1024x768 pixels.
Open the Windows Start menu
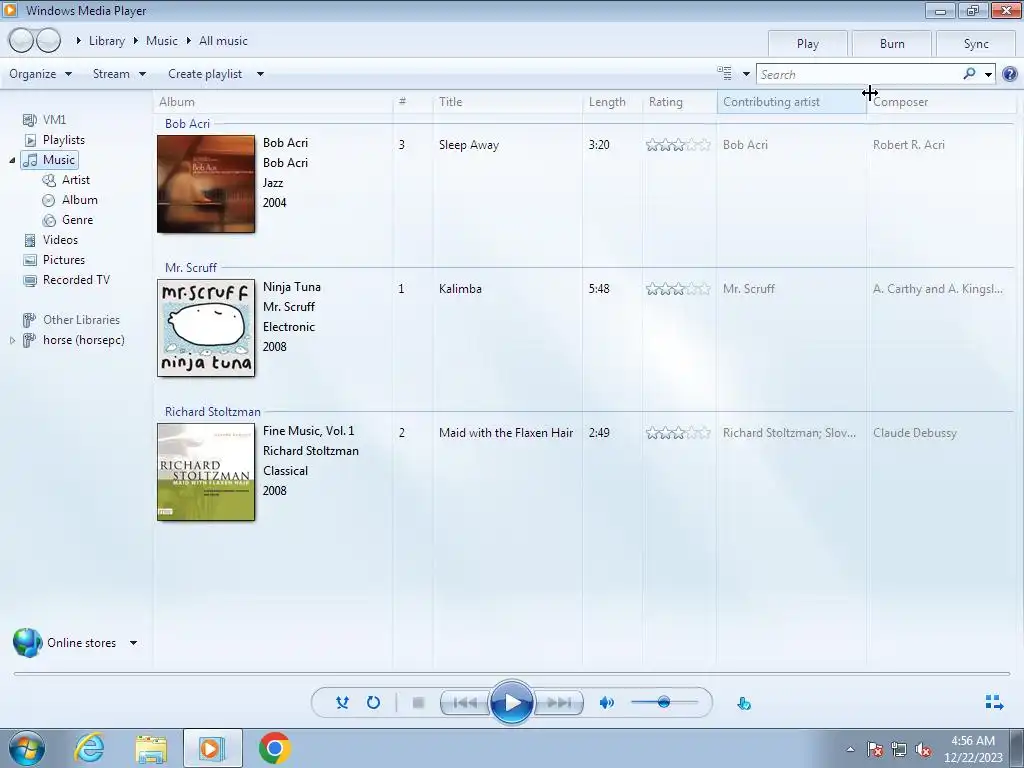(x=27, y=748)
